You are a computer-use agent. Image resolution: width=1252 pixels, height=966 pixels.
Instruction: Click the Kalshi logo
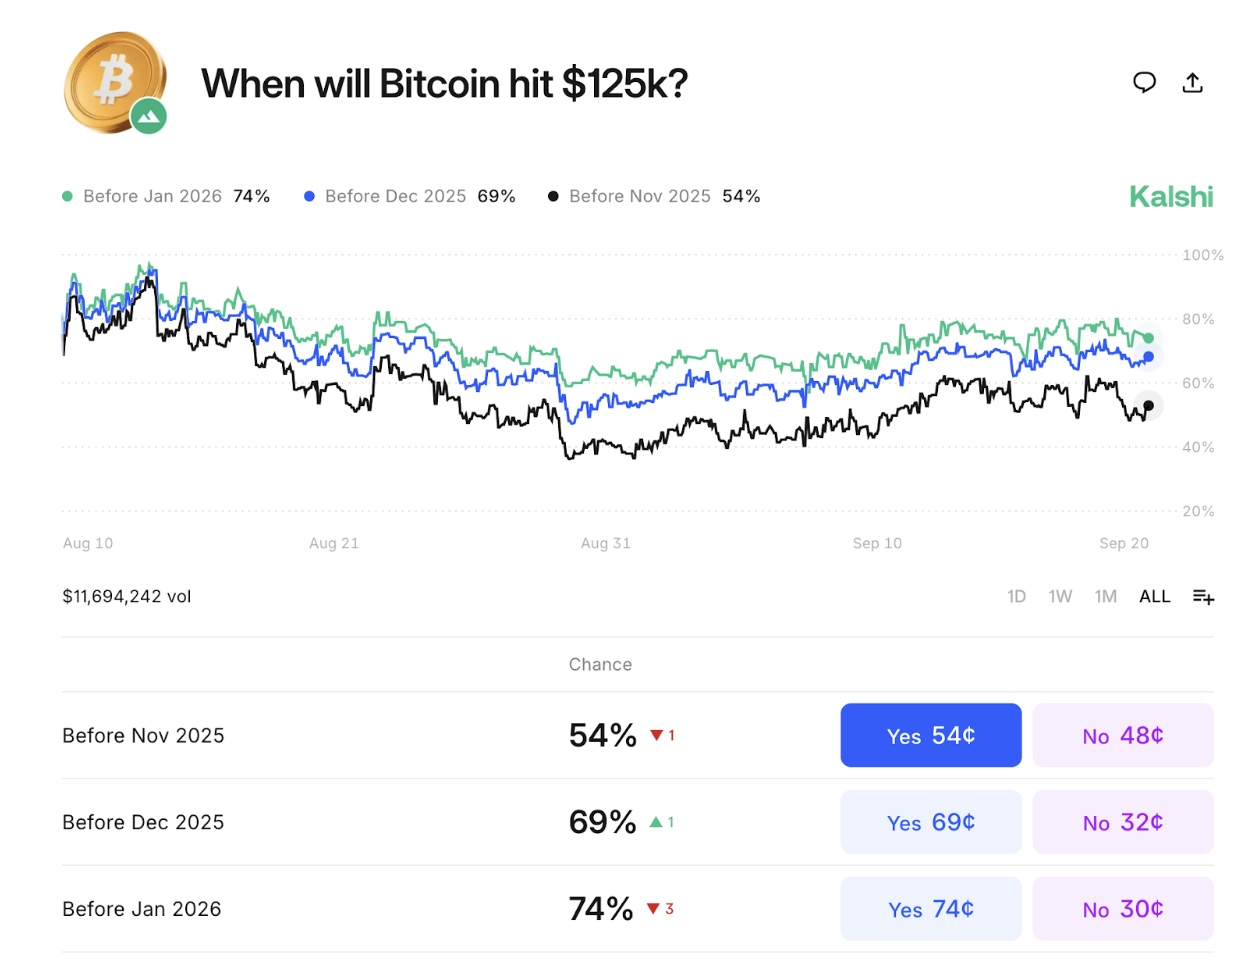[1170, 196]
